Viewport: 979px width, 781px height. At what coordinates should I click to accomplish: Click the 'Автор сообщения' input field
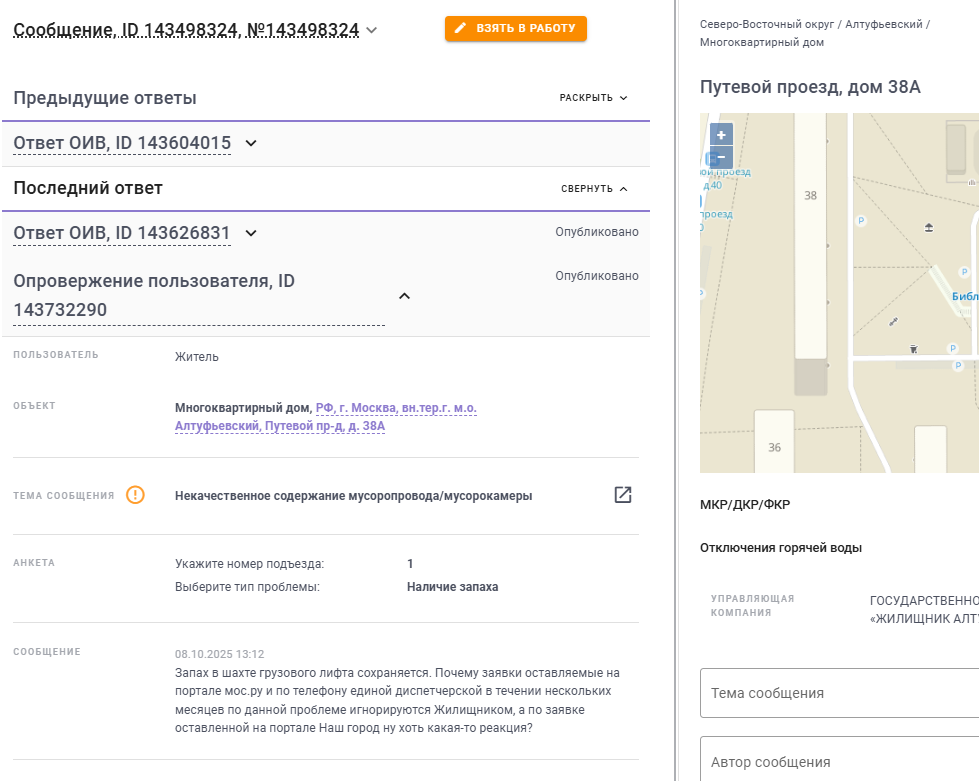coord(839,762)
